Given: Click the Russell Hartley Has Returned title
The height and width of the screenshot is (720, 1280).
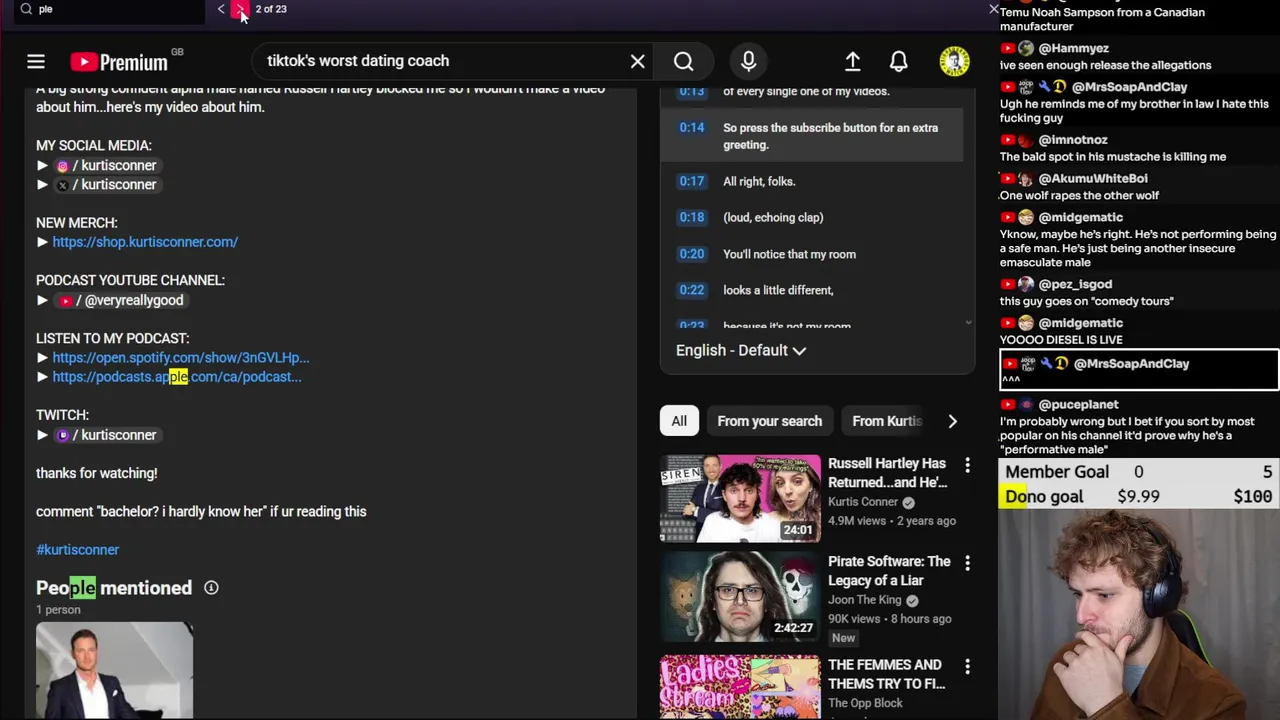Looking at the screenshot, I should [887, 473].
